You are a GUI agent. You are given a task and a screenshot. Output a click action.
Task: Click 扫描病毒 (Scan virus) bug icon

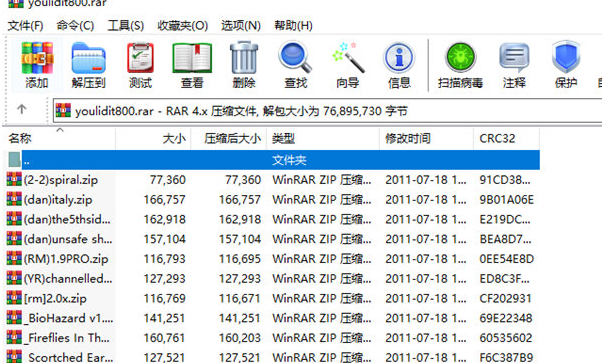pyautogui.click(x=460, y=58)
